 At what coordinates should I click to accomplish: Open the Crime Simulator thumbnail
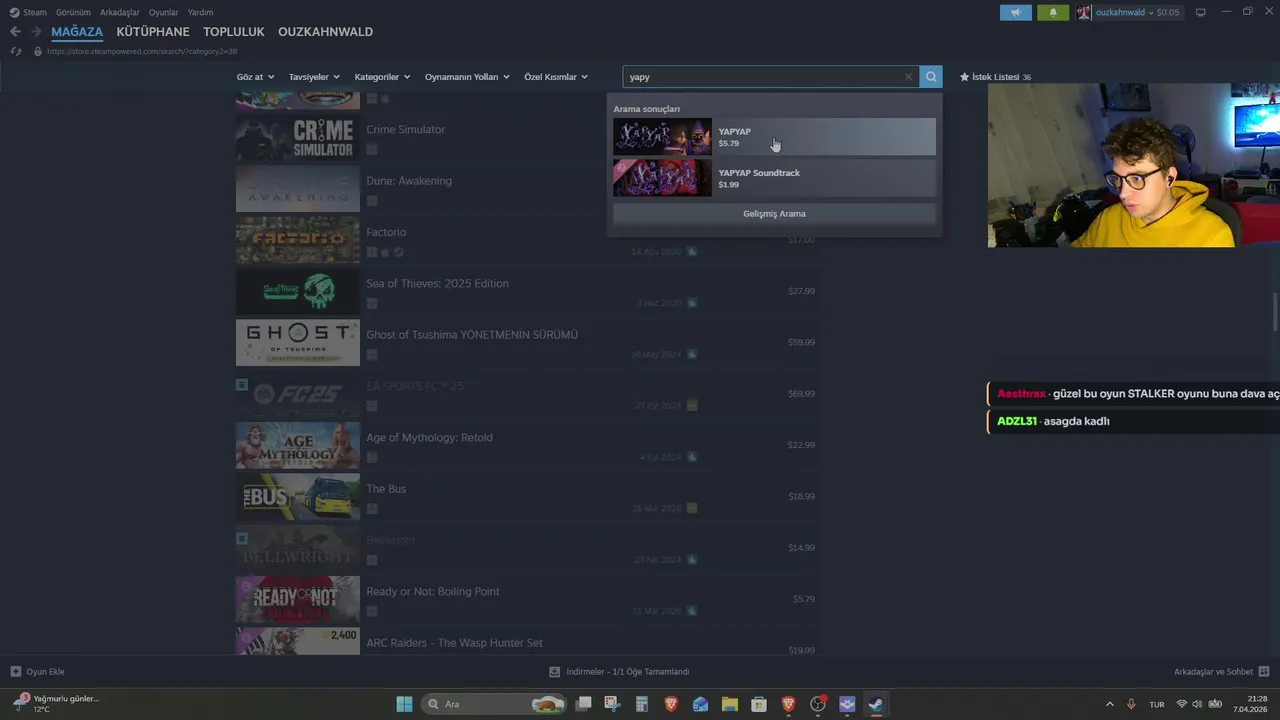pyautogui.click(x=298, y=137)
